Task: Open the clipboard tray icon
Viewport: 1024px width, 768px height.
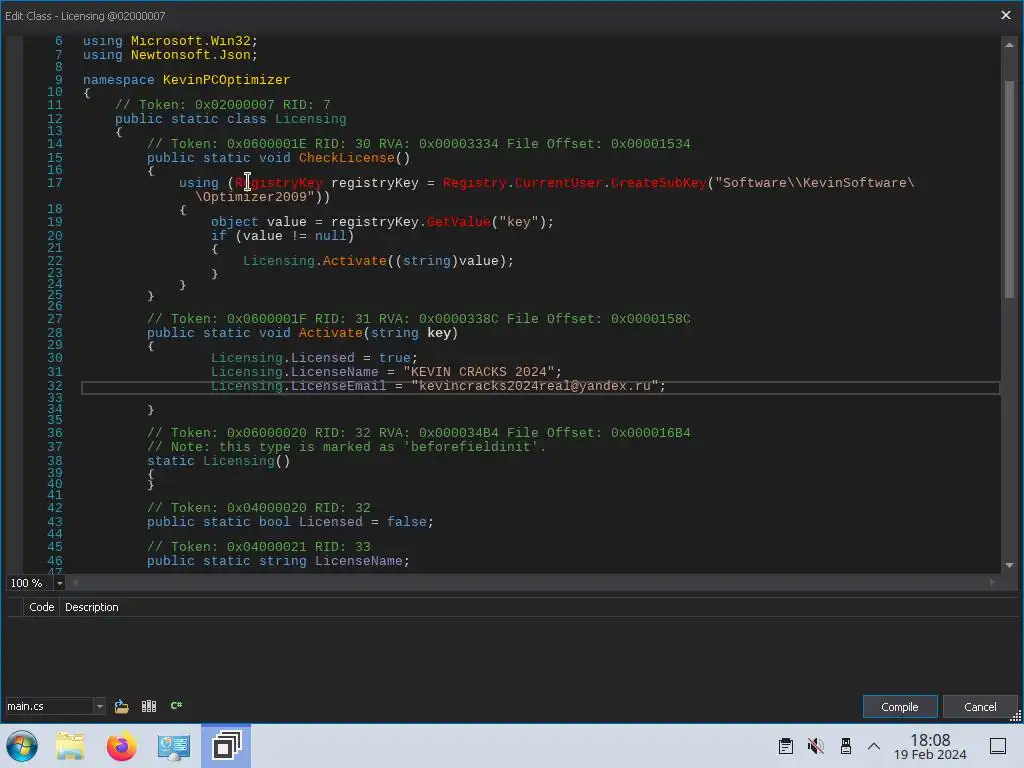Action: point(786,746)
